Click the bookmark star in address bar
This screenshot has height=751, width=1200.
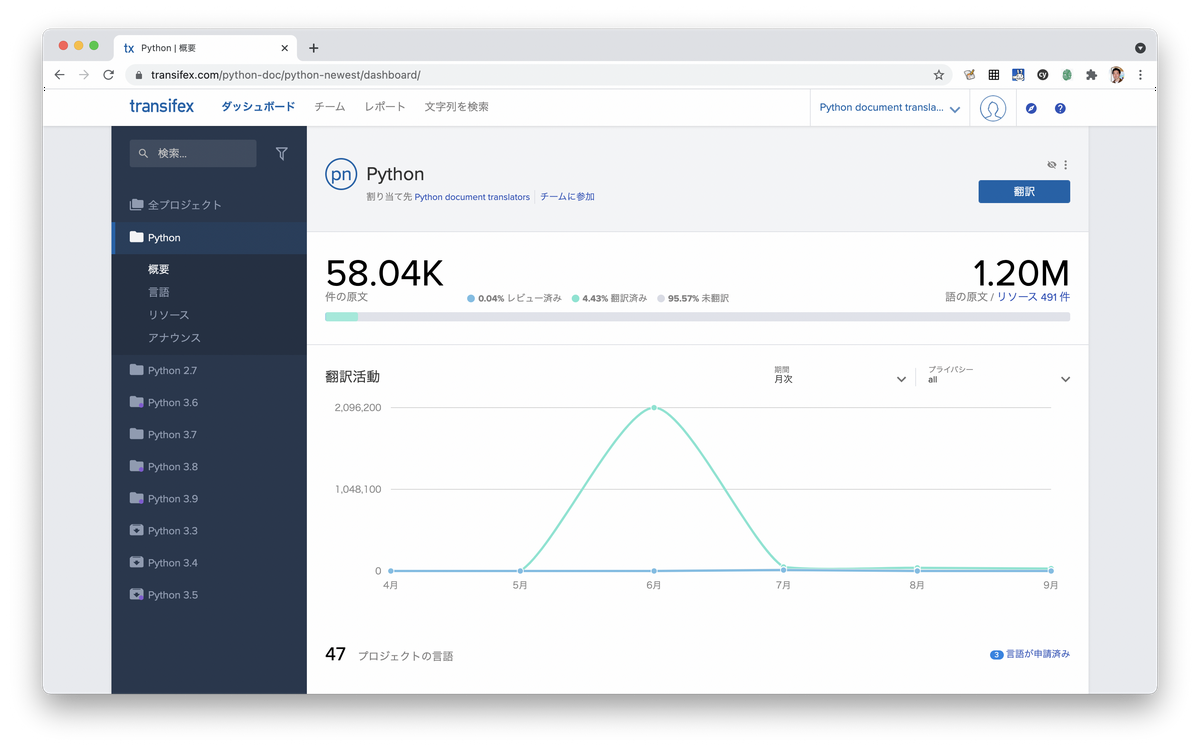point(938,75)
